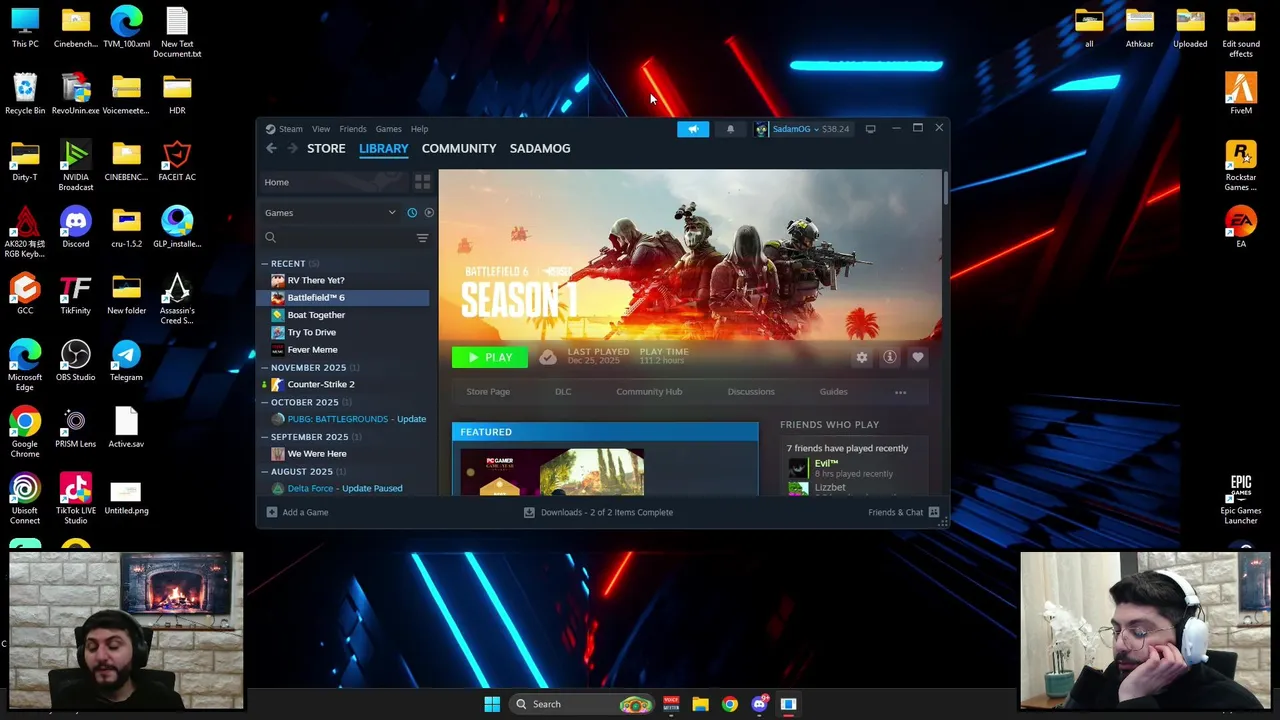Open Friends & Chat in Steam
The image size is (1280, 720).
tap(904, 512)
